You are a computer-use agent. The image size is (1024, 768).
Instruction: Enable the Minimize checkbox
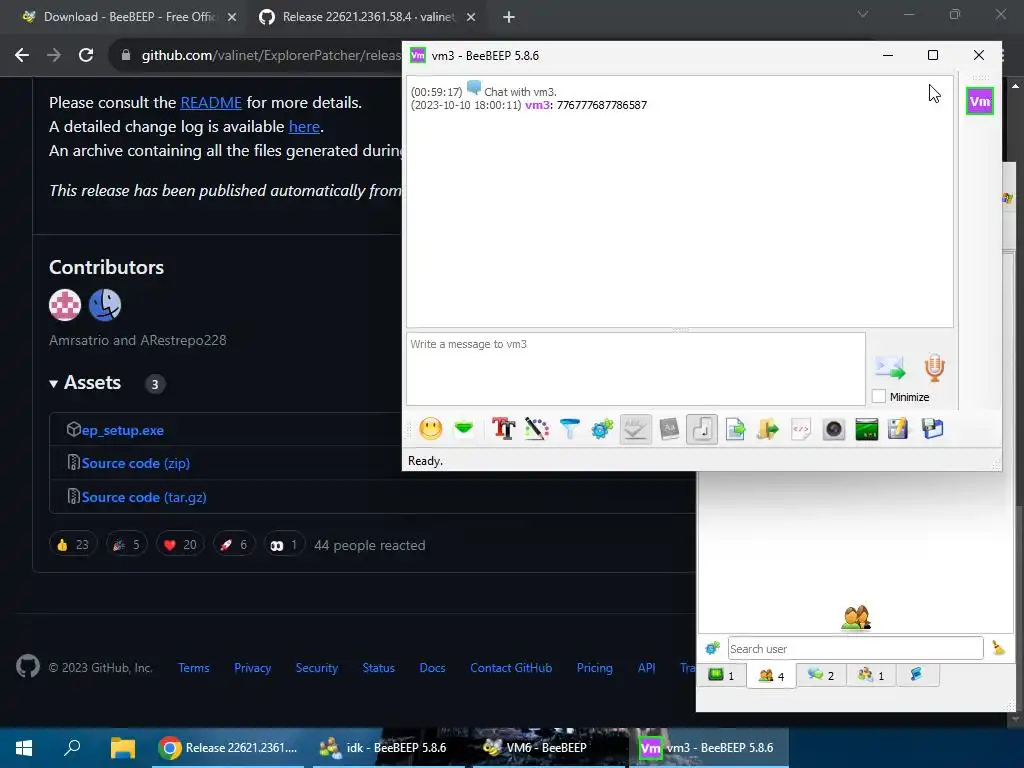pyautogui.click(x=879, y=396)
